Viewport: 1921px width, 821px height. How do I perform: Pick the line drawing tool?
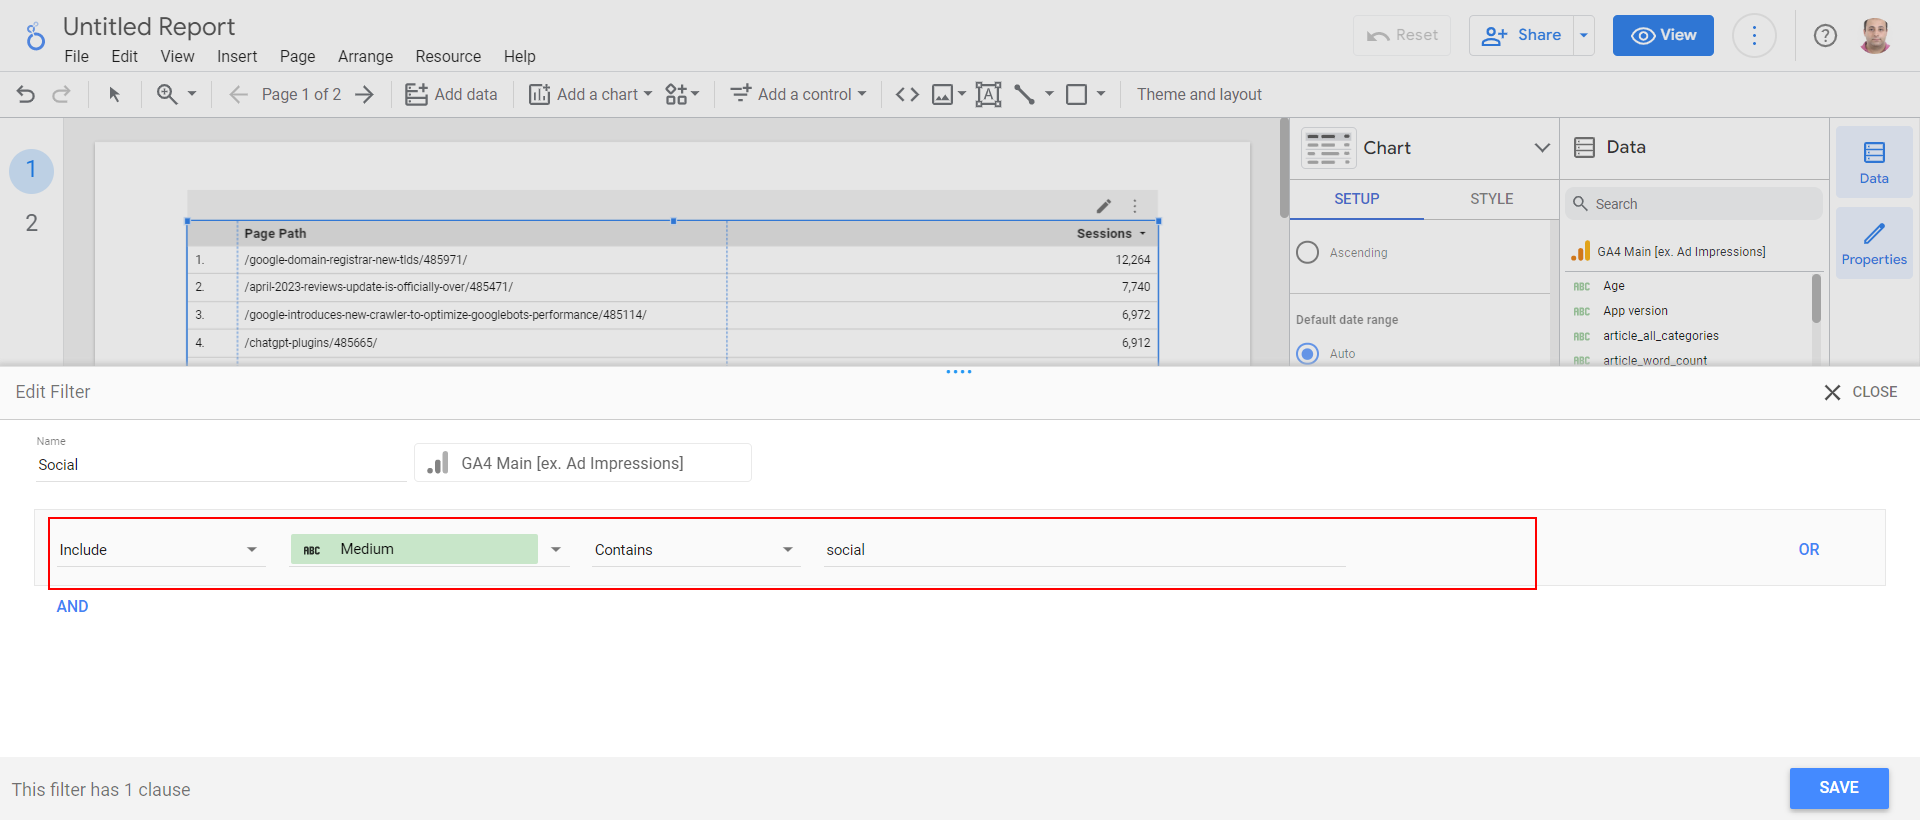tap(1024, 94)
